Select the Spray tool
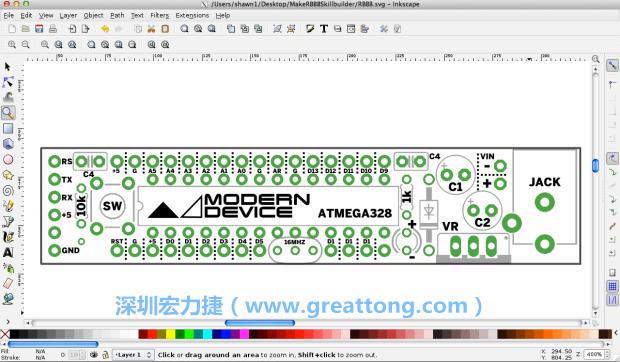The height and width of the screenshot is (362, 620). pyautogui.click(x=8, y=268)
